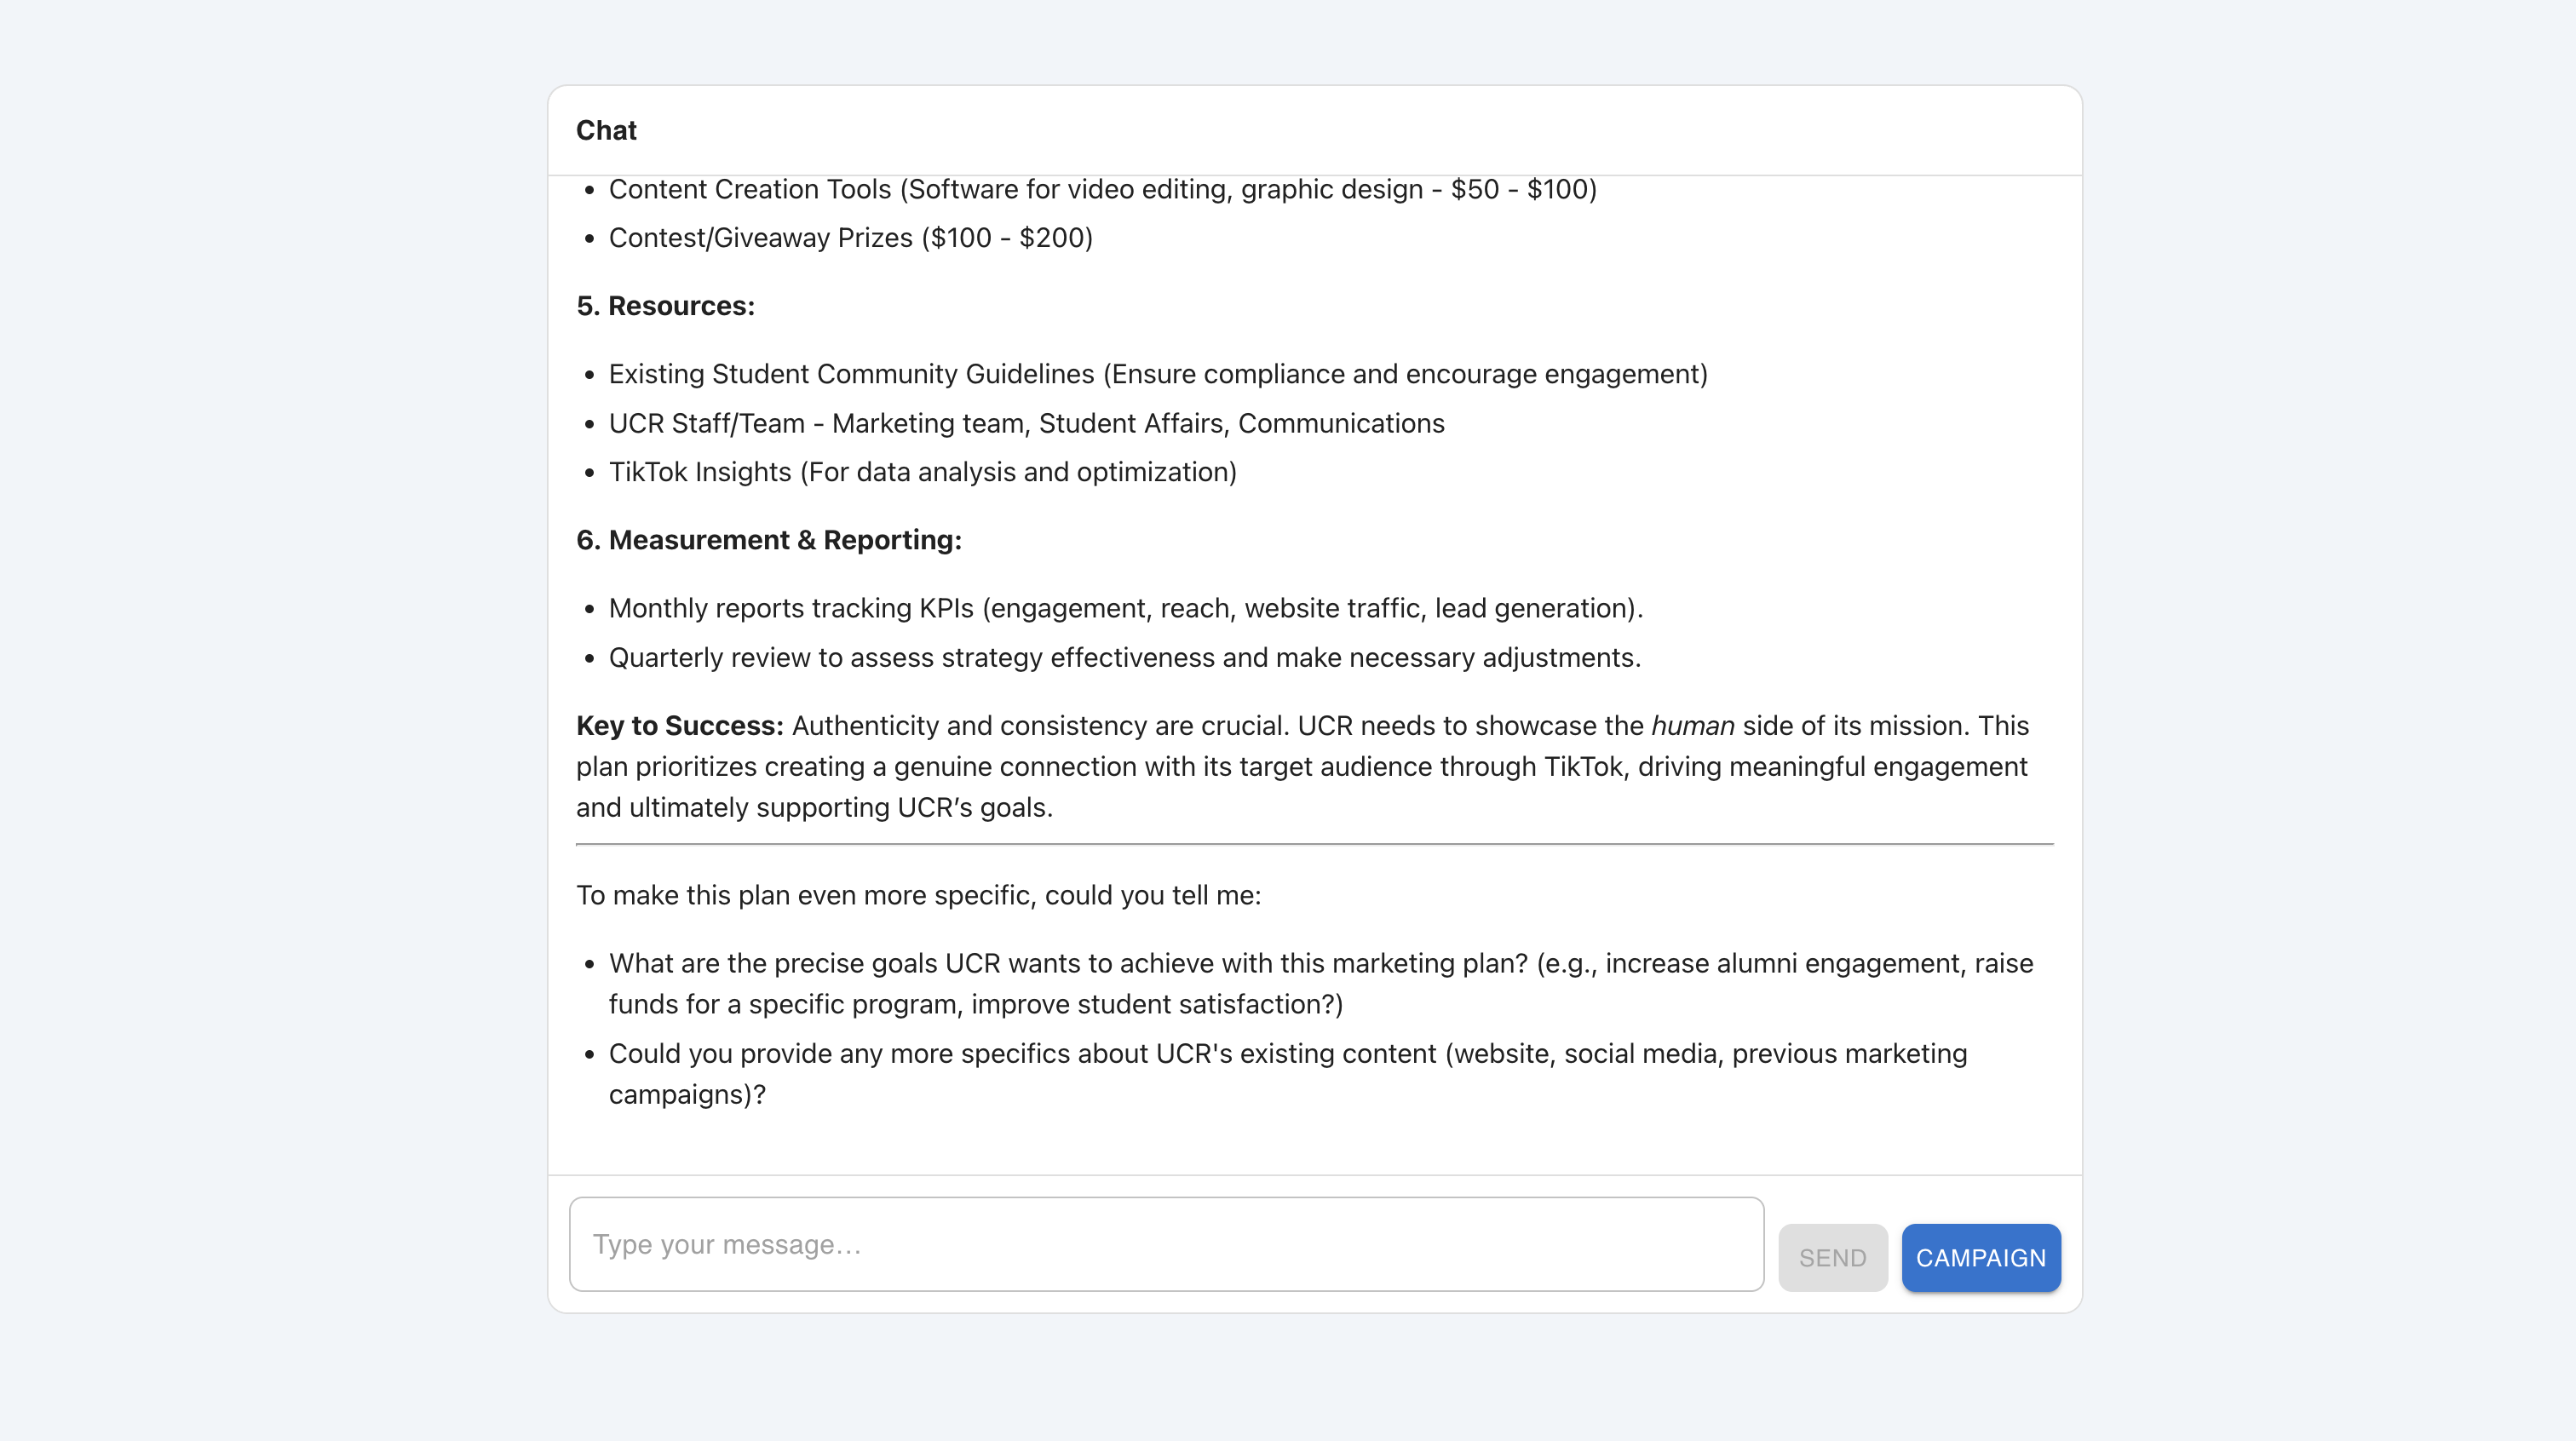This screenshot has height=1441, width=2576.
Task: Select the '6. Measurement & Reporting:' heading
Action: pyautogui.click(x=768, y=540)
